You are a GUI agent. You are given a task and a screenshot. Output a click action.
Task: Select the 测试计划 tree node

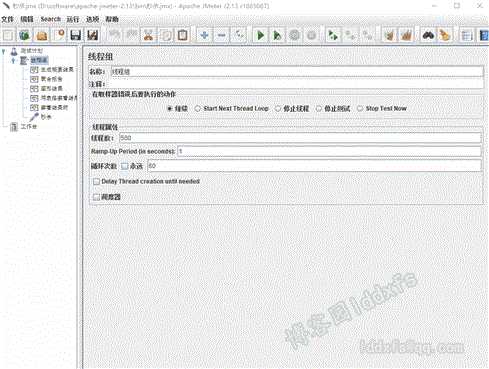coord(32,51)
